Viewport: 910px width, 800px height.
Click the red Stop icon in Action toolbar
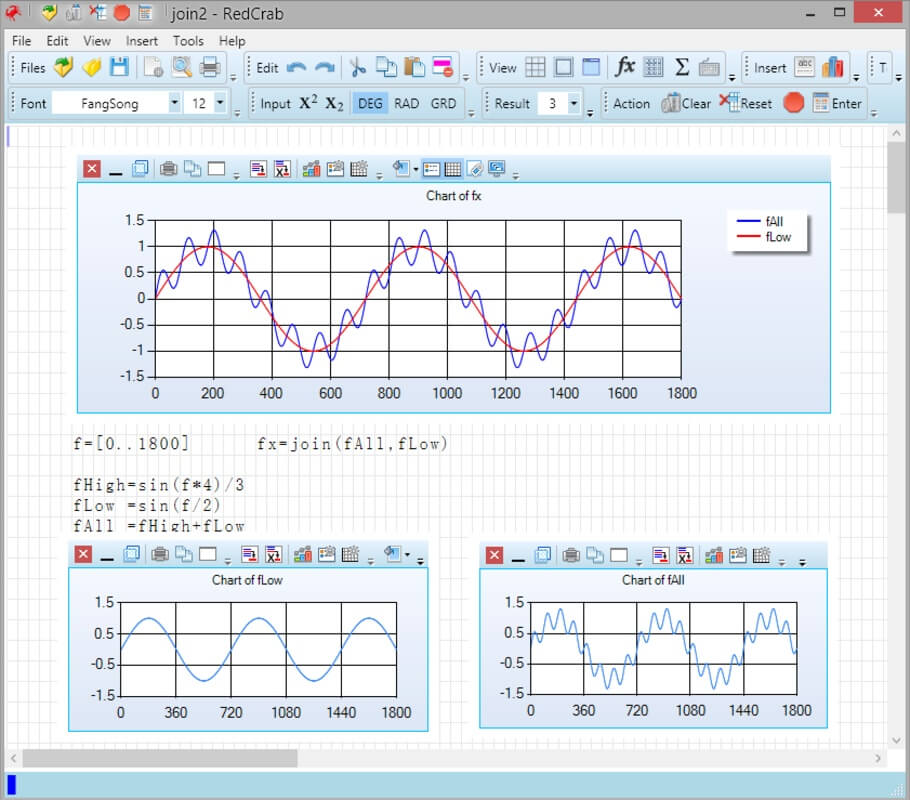[x=793, y=103]
